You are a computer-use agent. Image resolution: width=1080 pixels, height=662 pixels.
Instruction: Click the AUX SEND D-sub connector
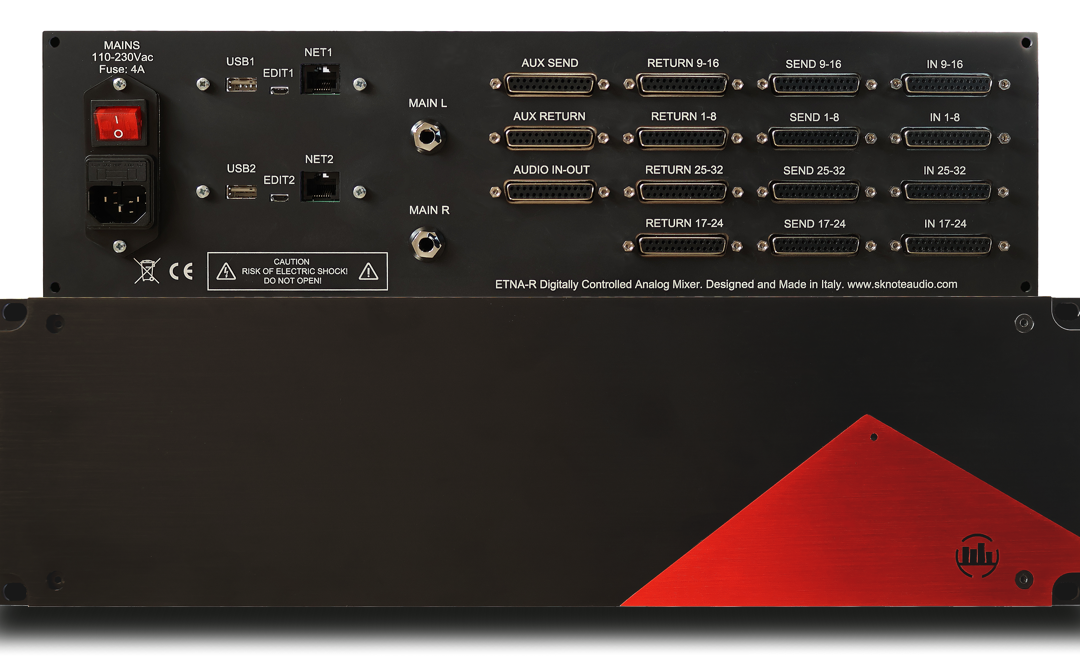pyautogui.click(x=550, y=85)
